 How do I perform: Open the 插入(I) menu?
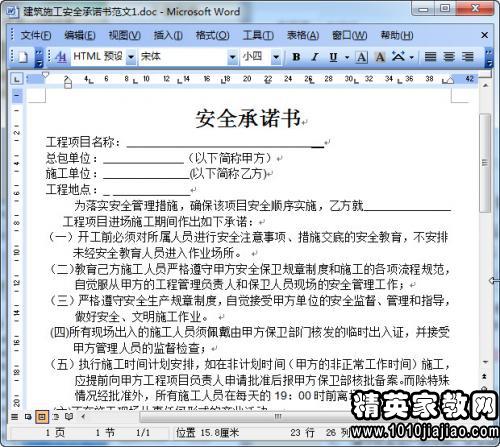[168, 35]
